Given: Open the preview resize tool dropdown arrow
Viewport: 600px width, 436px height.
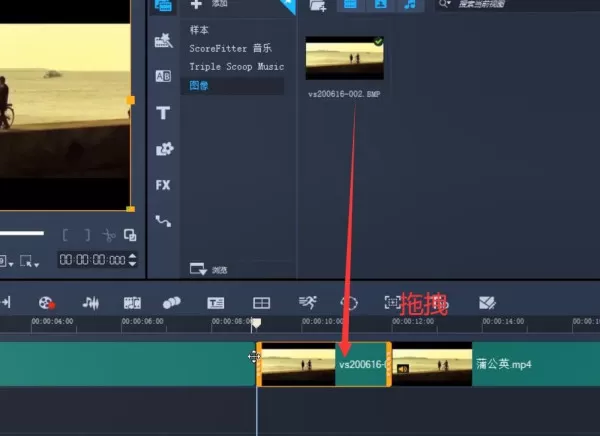Looking at the screenshot, I should pos(37,265).
